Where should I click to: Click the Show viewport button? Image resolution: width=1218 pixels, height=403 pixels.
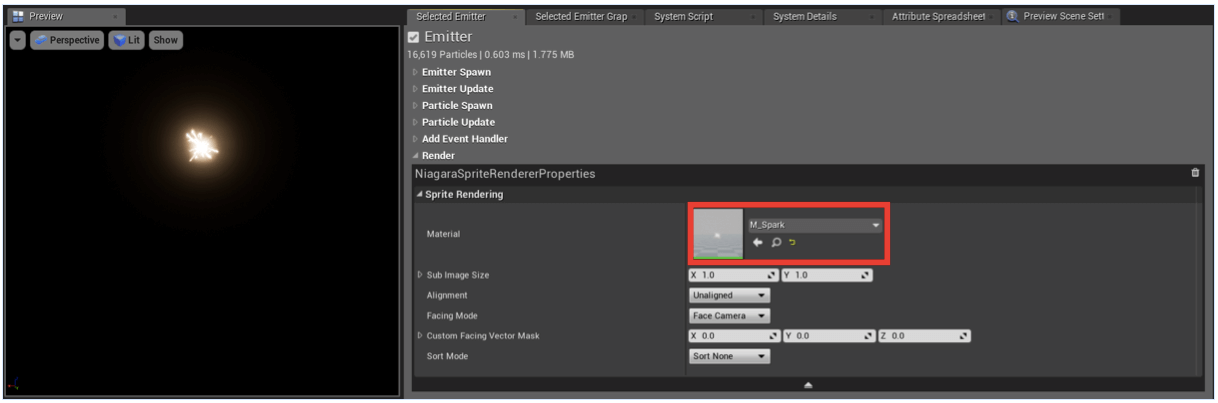pyautogui.click(x=166, y=40)
